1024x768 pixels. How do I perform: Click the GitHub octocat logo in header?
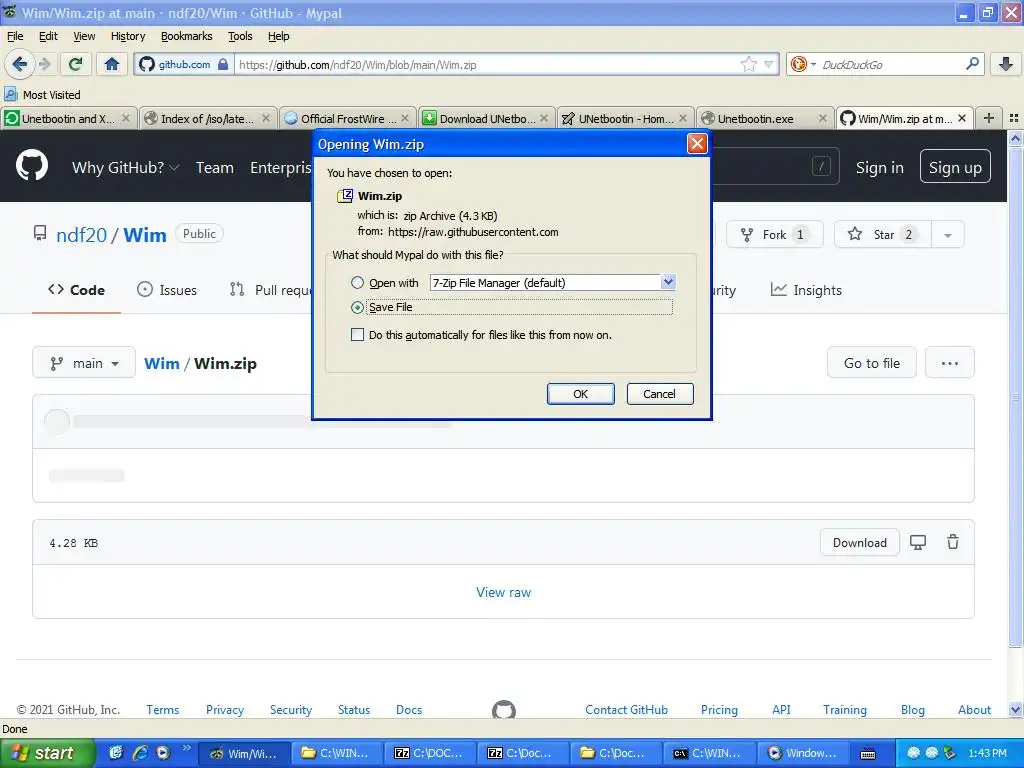click(32, 166)
